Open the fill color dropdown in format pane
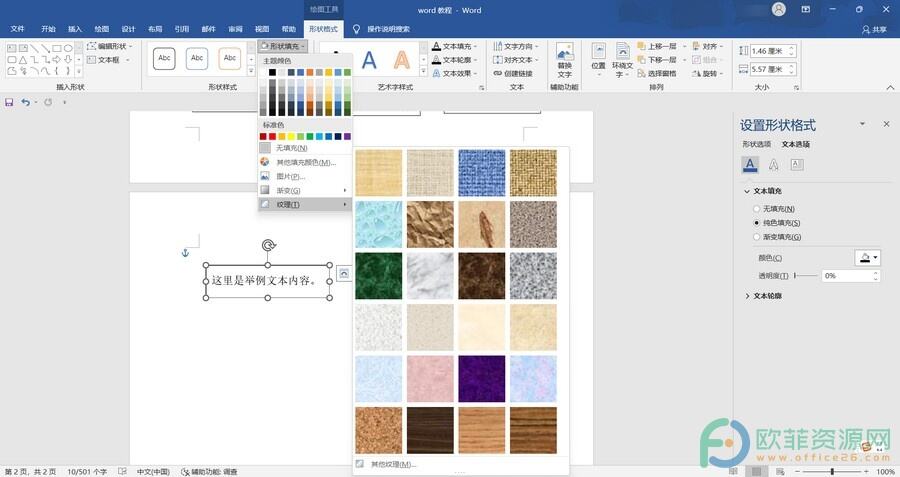Image resolution: width=900 pixels, height=477 pixels. click(x=868, y=257)
